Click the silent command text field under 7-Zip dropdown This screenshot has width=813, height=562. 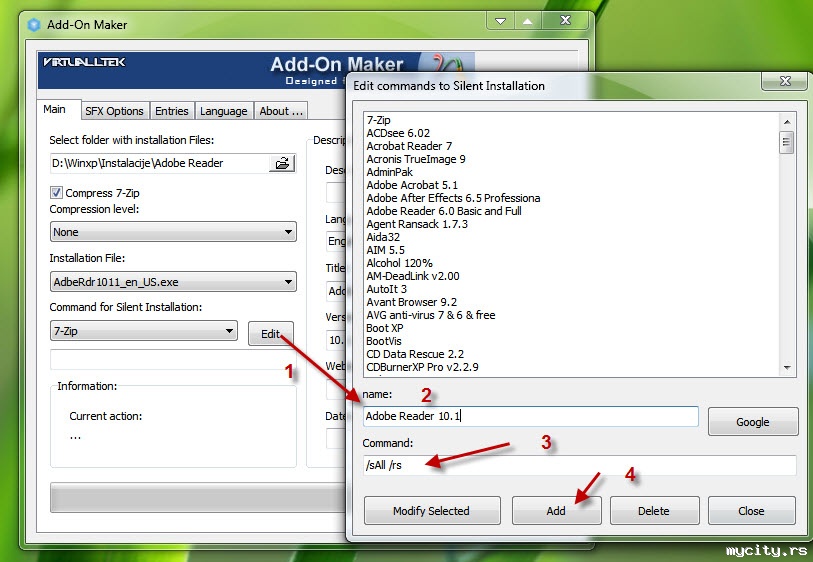(173, 359)
